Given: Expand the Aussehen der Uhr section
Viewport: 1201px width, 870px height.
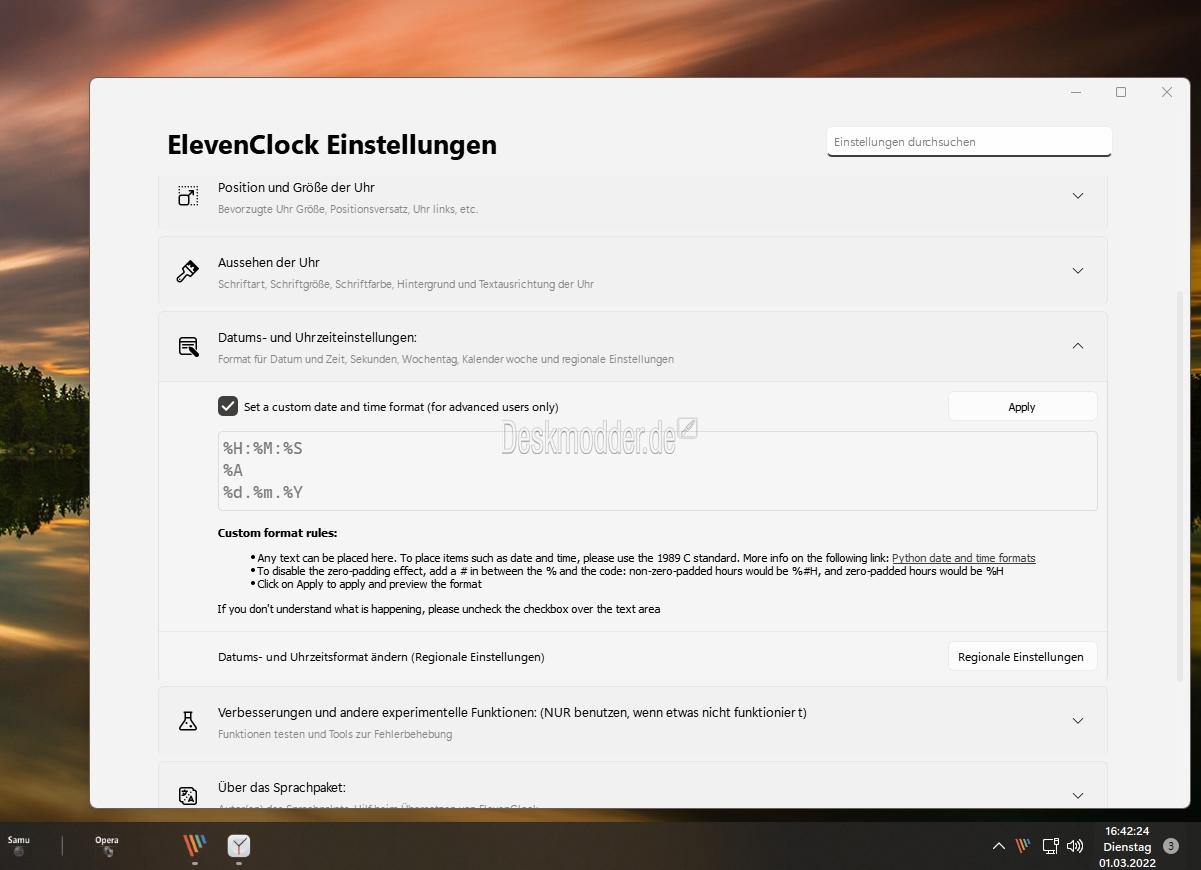Looking at the screenshot, I should [x=1078, y=271].
